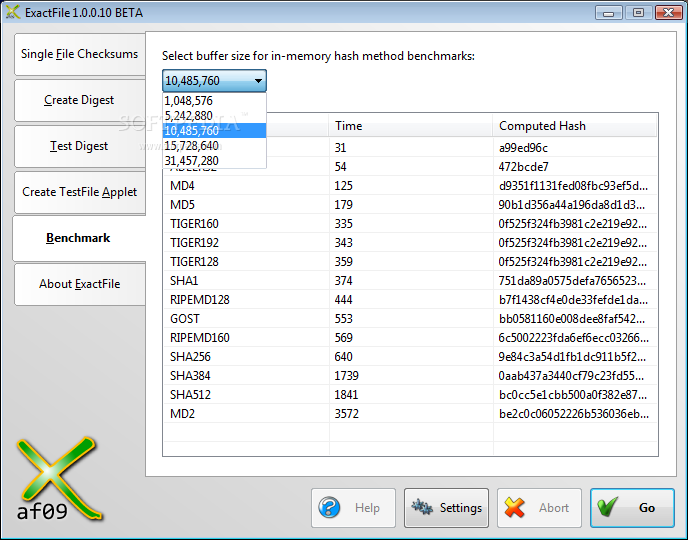
Task: Click the gears icon on Settings button
Action: (x=422, y=508)
